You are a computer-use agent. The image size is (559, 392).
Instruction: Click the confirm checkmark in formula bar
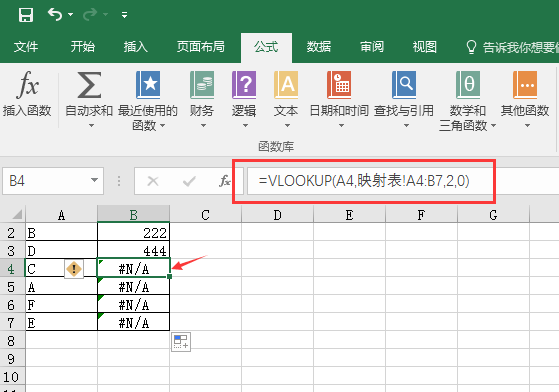(189, 181)
